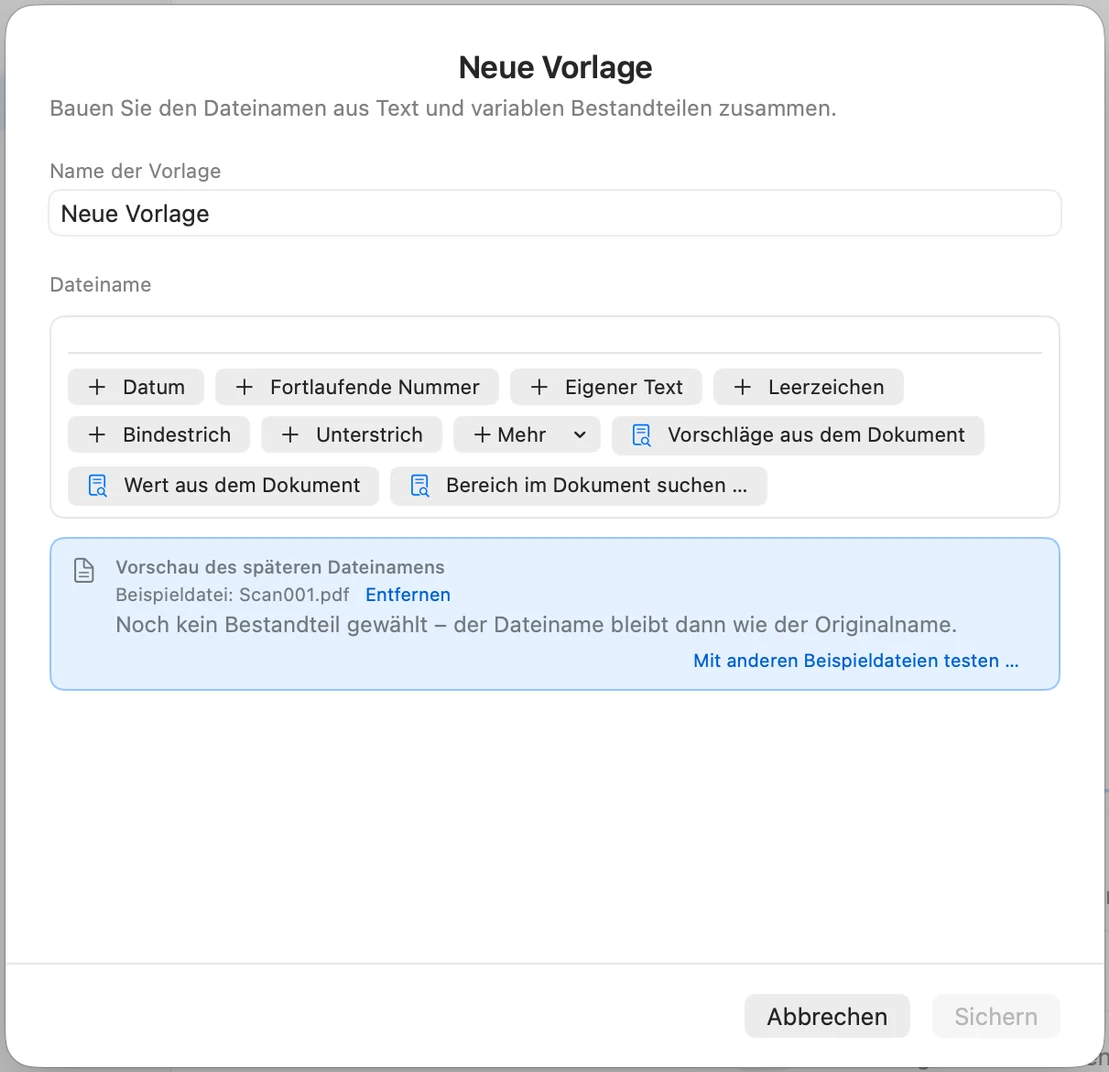The width and height of the screenshot is (1109, 1072).
Task: Click the Beispieldatei: Scan001.pdf text
Action: 232,595
